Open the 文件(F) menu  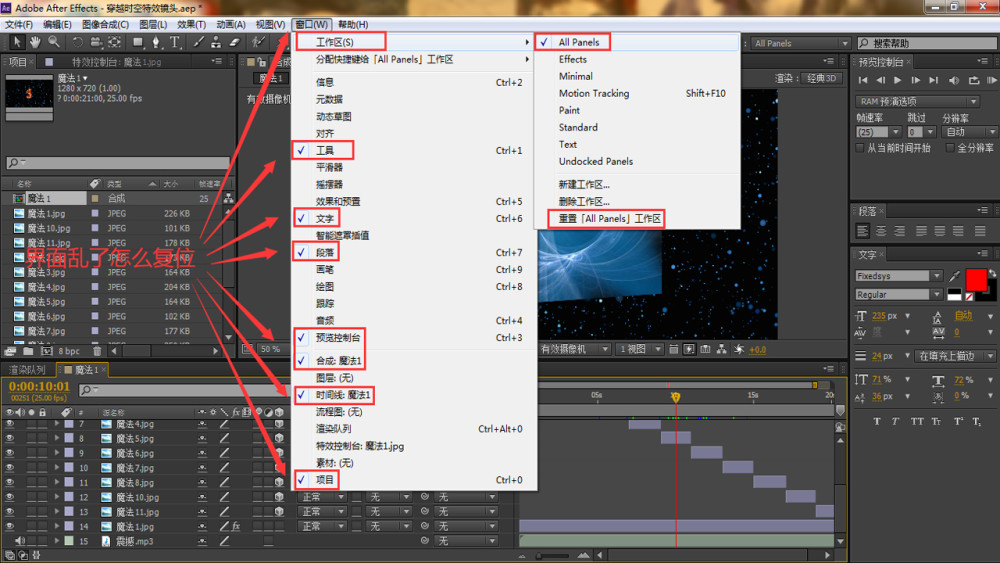[x=19, y=24]
